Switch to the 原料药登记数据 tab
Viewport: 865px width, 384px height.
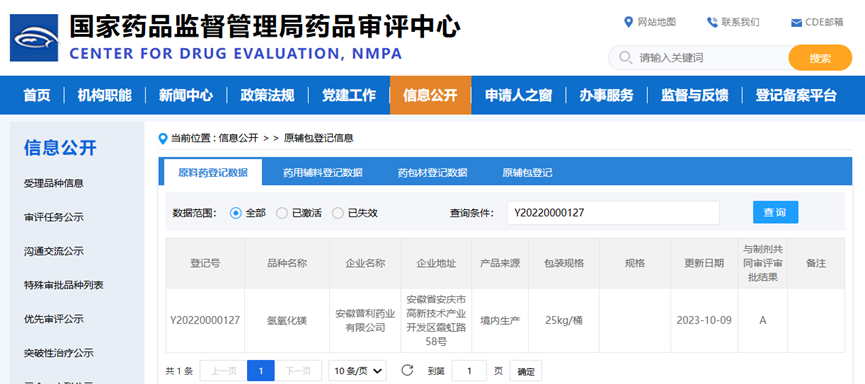213,172
